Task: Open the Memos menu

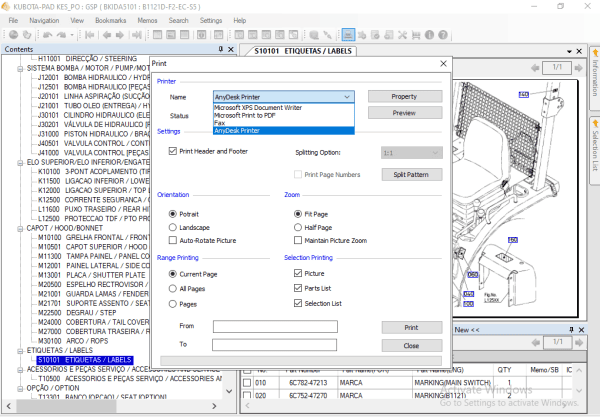Action: [147, 20]
